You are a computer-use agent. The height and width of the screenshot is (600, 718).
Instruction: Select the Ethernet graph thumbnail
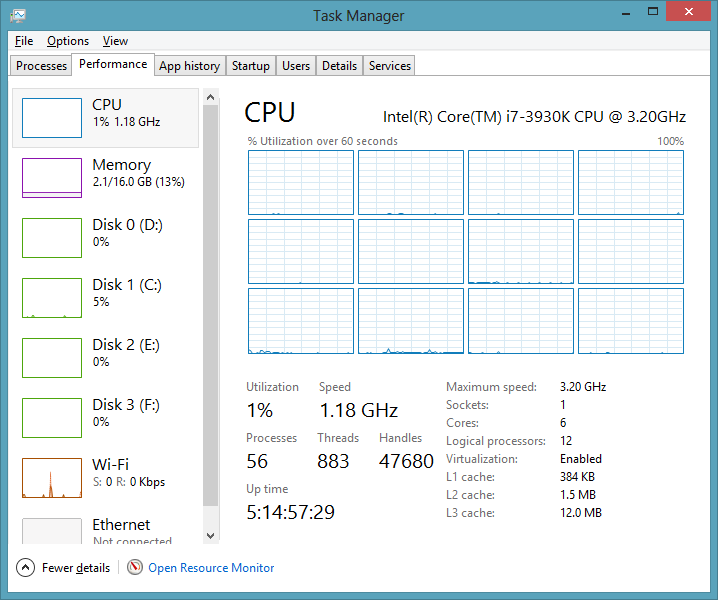[x=52, y=531]
